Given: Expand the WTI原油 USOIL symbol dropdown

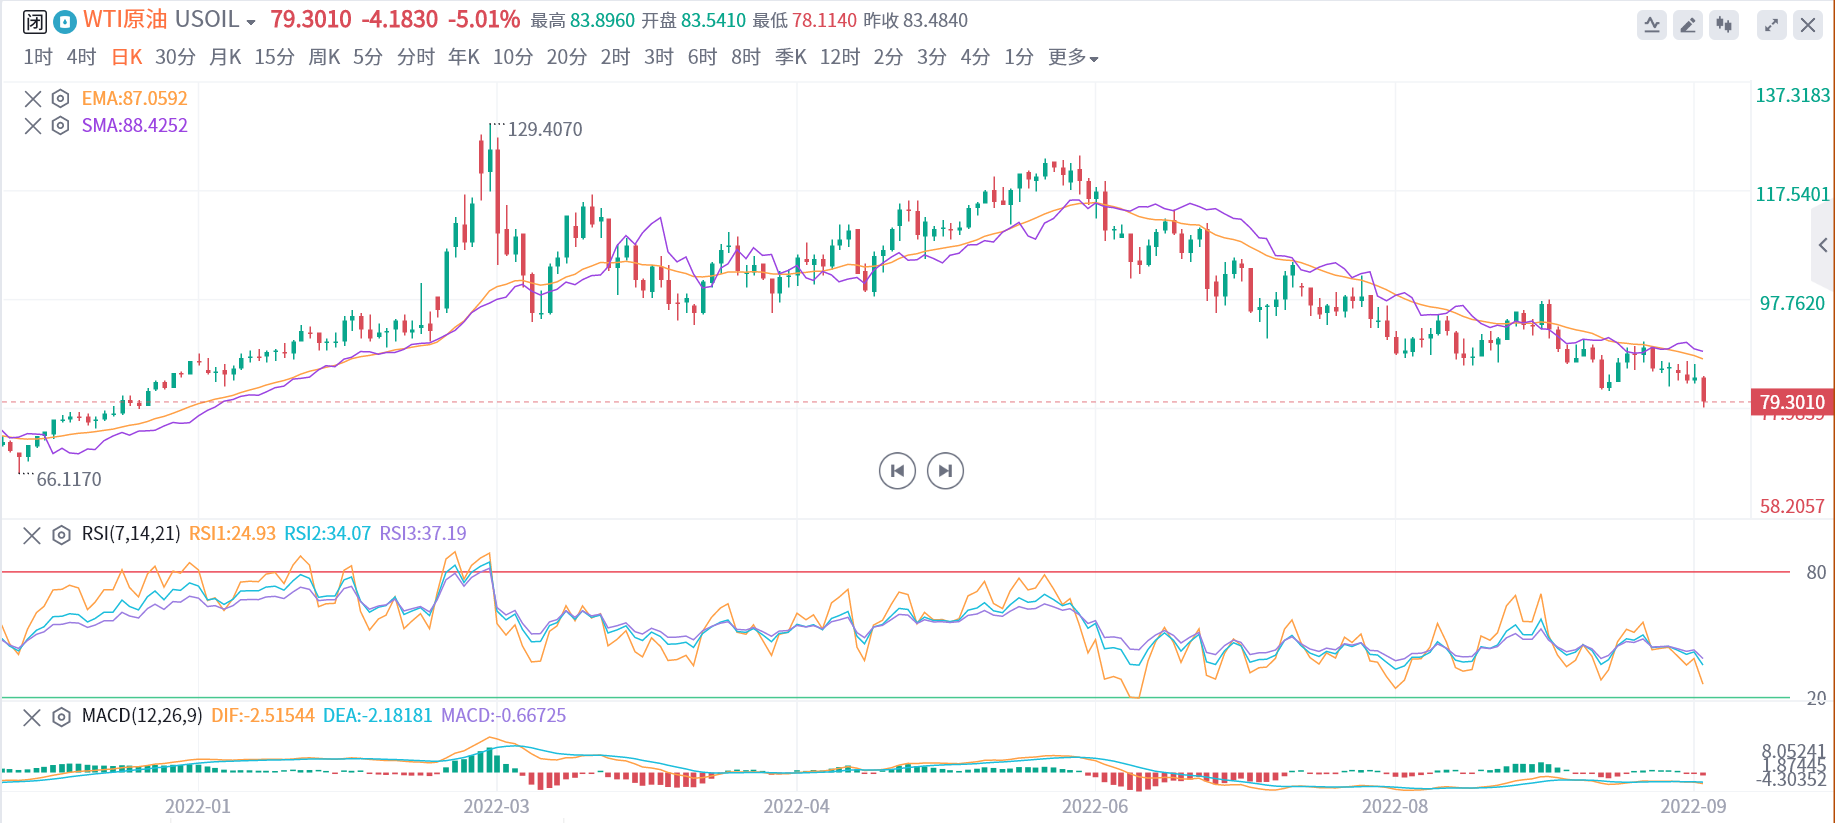Looking at the screenshot, I should (250, 22).
